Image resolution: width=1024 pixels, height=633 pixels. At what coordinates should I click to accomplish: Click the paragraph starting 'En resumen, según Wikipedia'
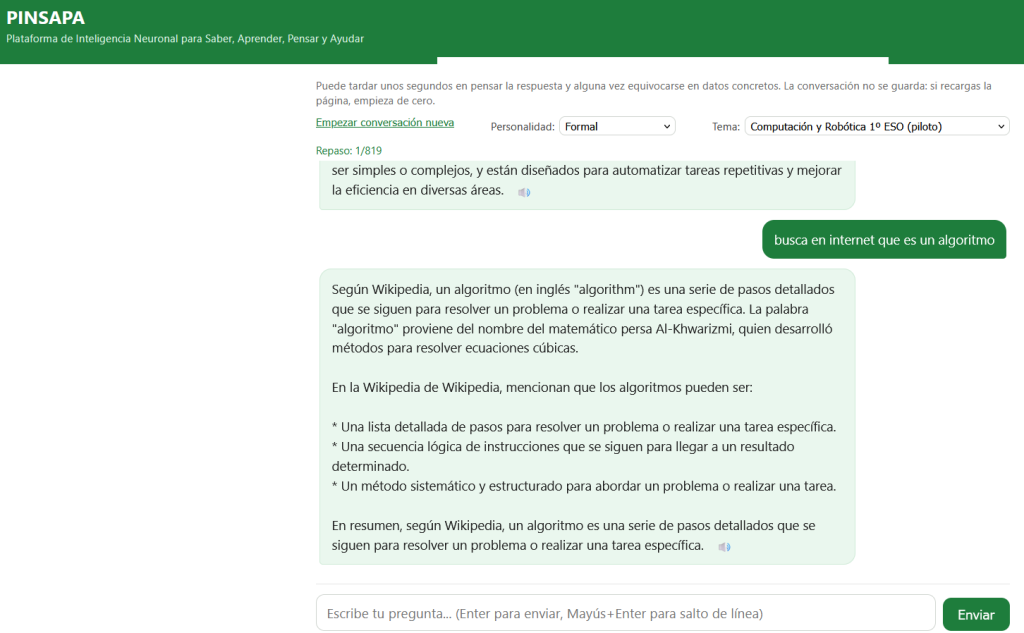click(573, 535)
